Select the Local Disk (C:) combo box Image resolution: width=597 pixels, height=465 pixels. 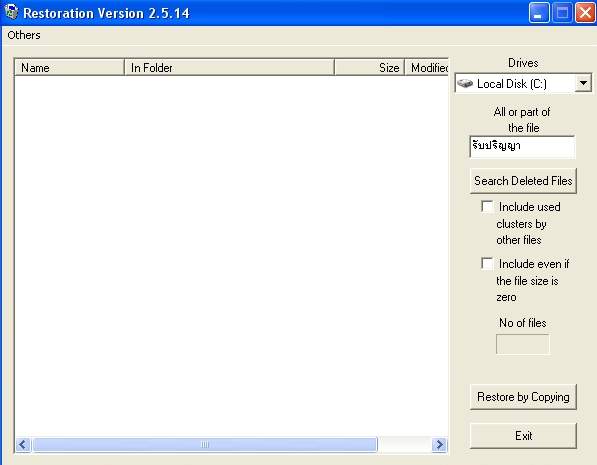[523, 83]
